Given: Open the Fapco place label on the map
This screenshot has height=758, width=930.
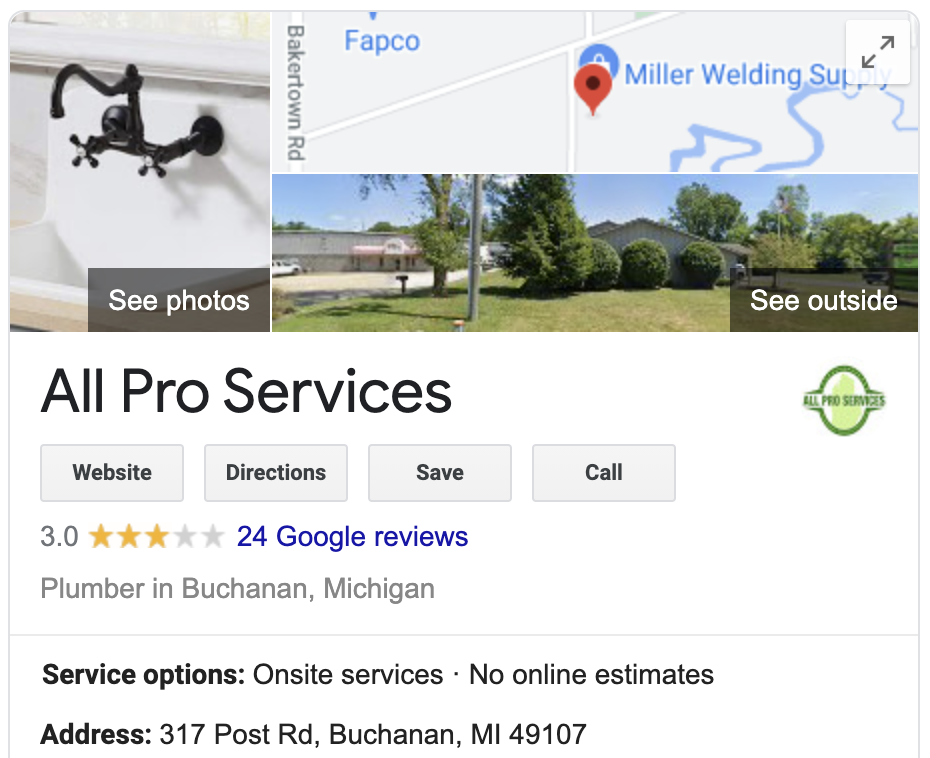Looking at the screenshot, I should [382, 41].
